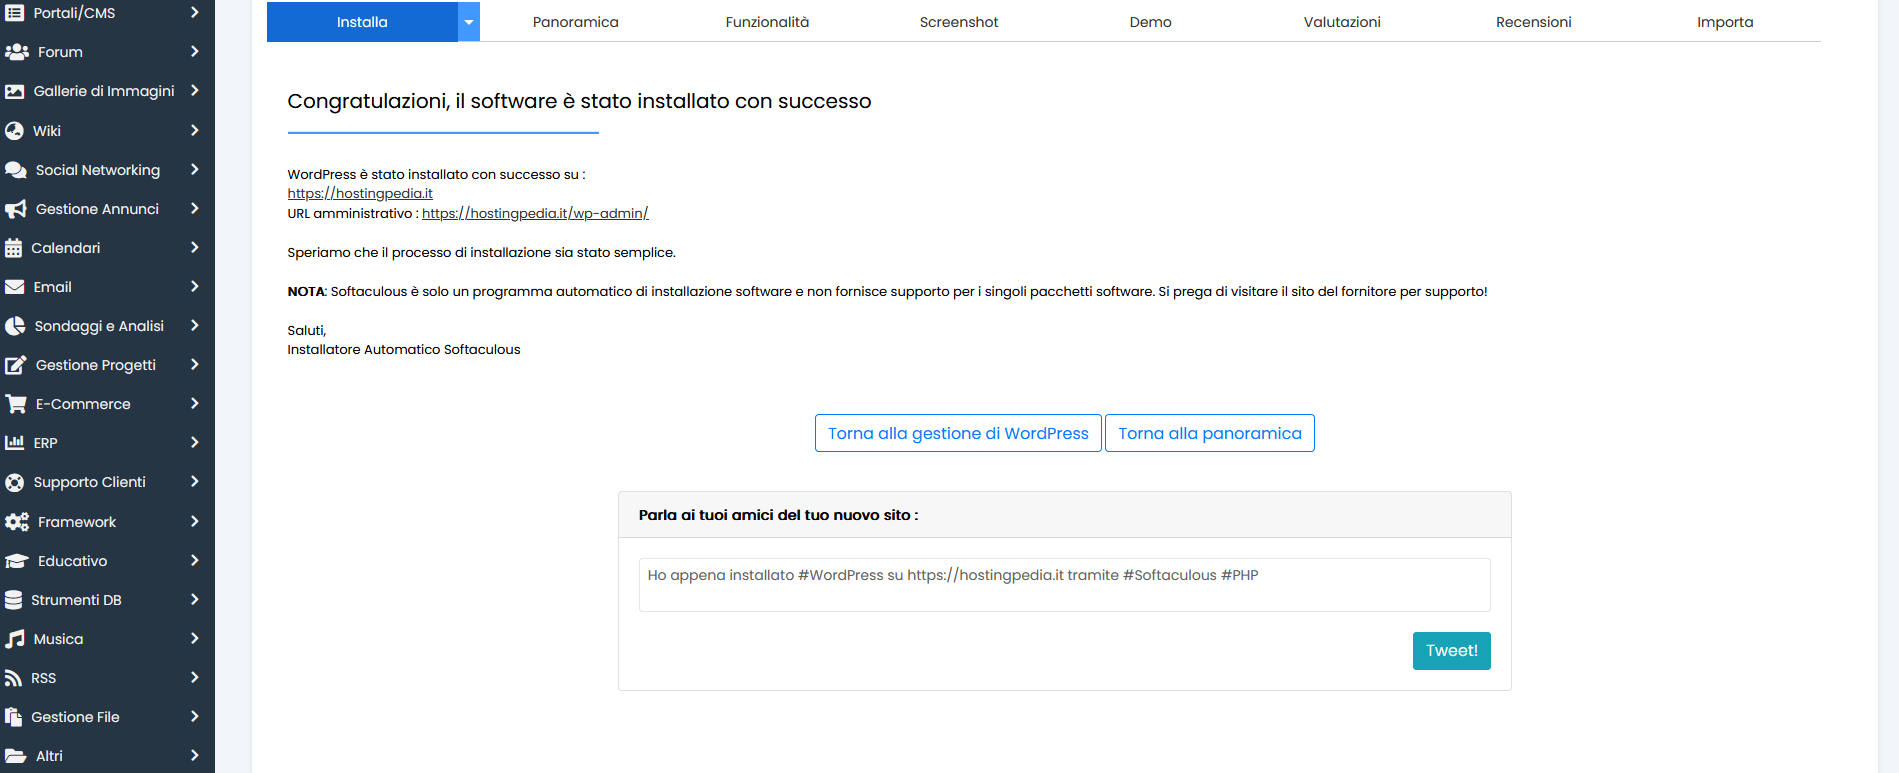
Task: Click the Wiki globe icon
Action: 14,131
